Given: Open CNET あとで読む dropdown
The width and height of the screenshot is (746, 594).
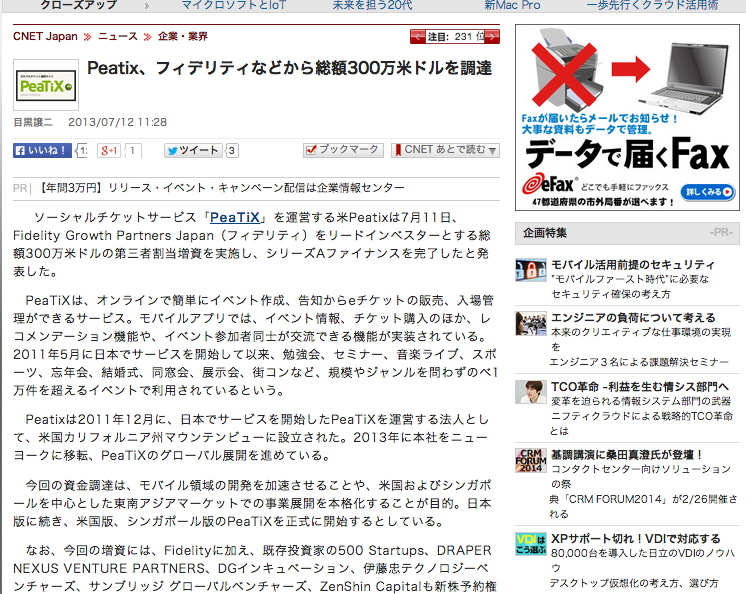Looking at the screenshot, I should click(x=445, y=150).
